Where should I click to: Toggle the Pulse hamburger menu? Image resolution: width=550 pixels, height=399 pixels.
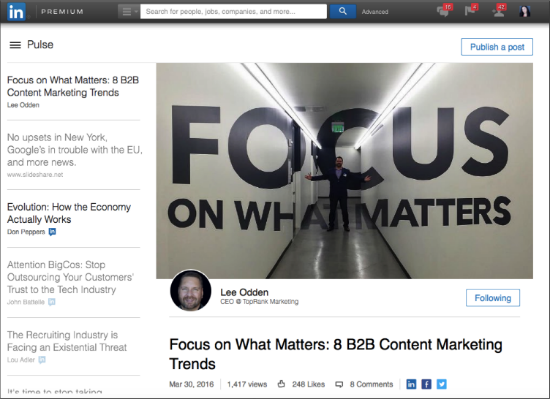15,45
